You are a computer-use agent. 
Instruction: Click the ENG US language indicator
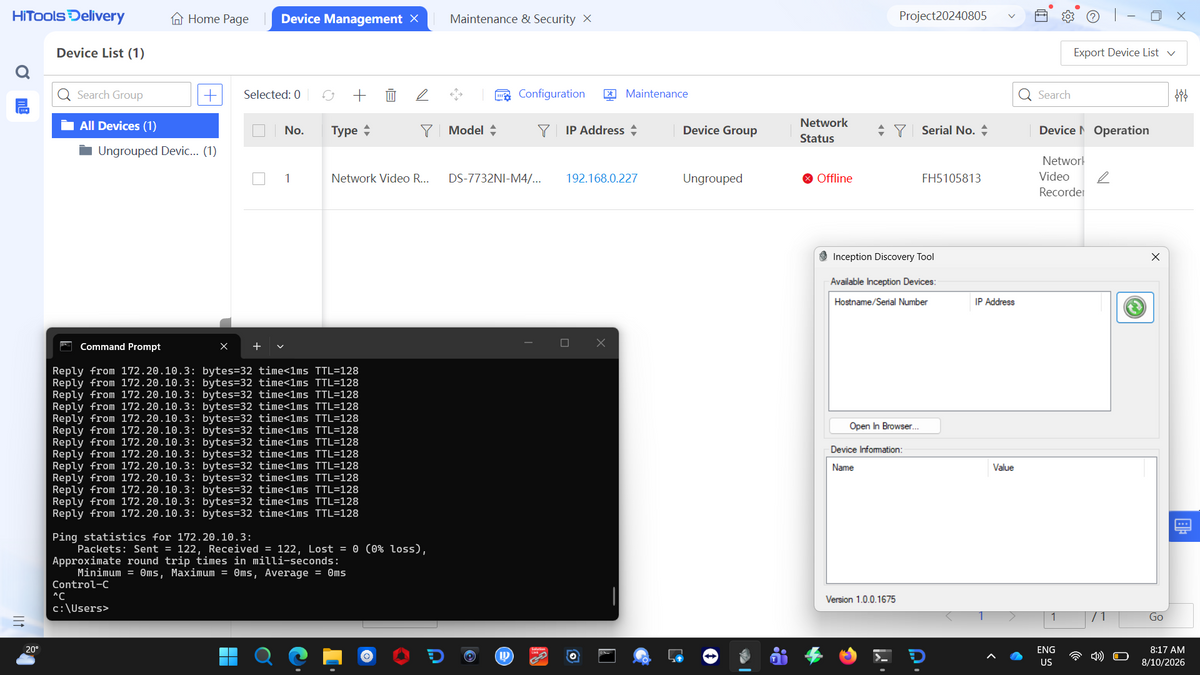coord(1046,656)
